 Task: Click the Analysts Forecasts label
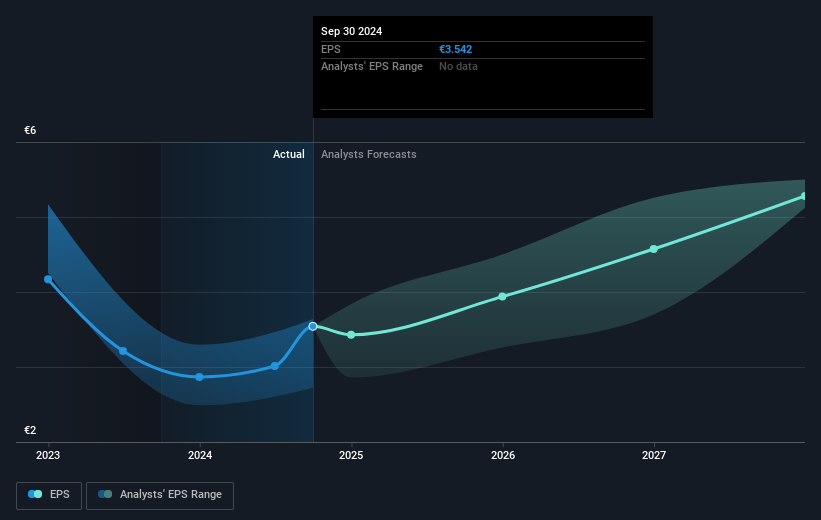pyautogui.click(x=369, y=154)
